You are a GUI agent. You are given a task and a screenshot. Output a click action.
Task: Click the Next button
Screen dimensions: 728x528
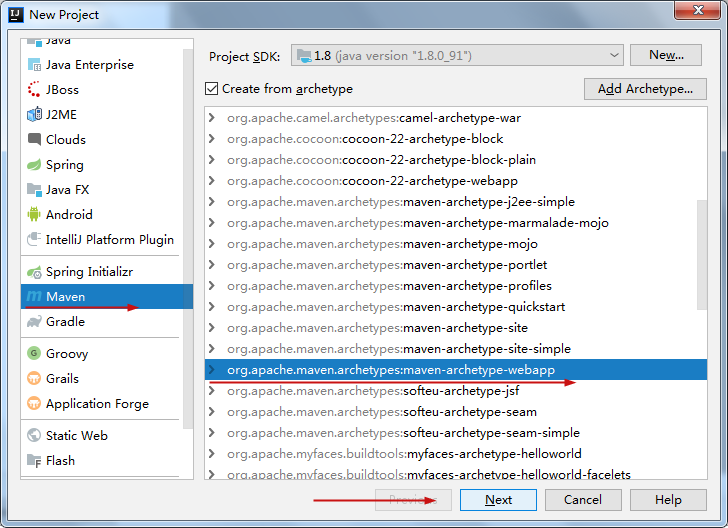click(x=498, y=500)
